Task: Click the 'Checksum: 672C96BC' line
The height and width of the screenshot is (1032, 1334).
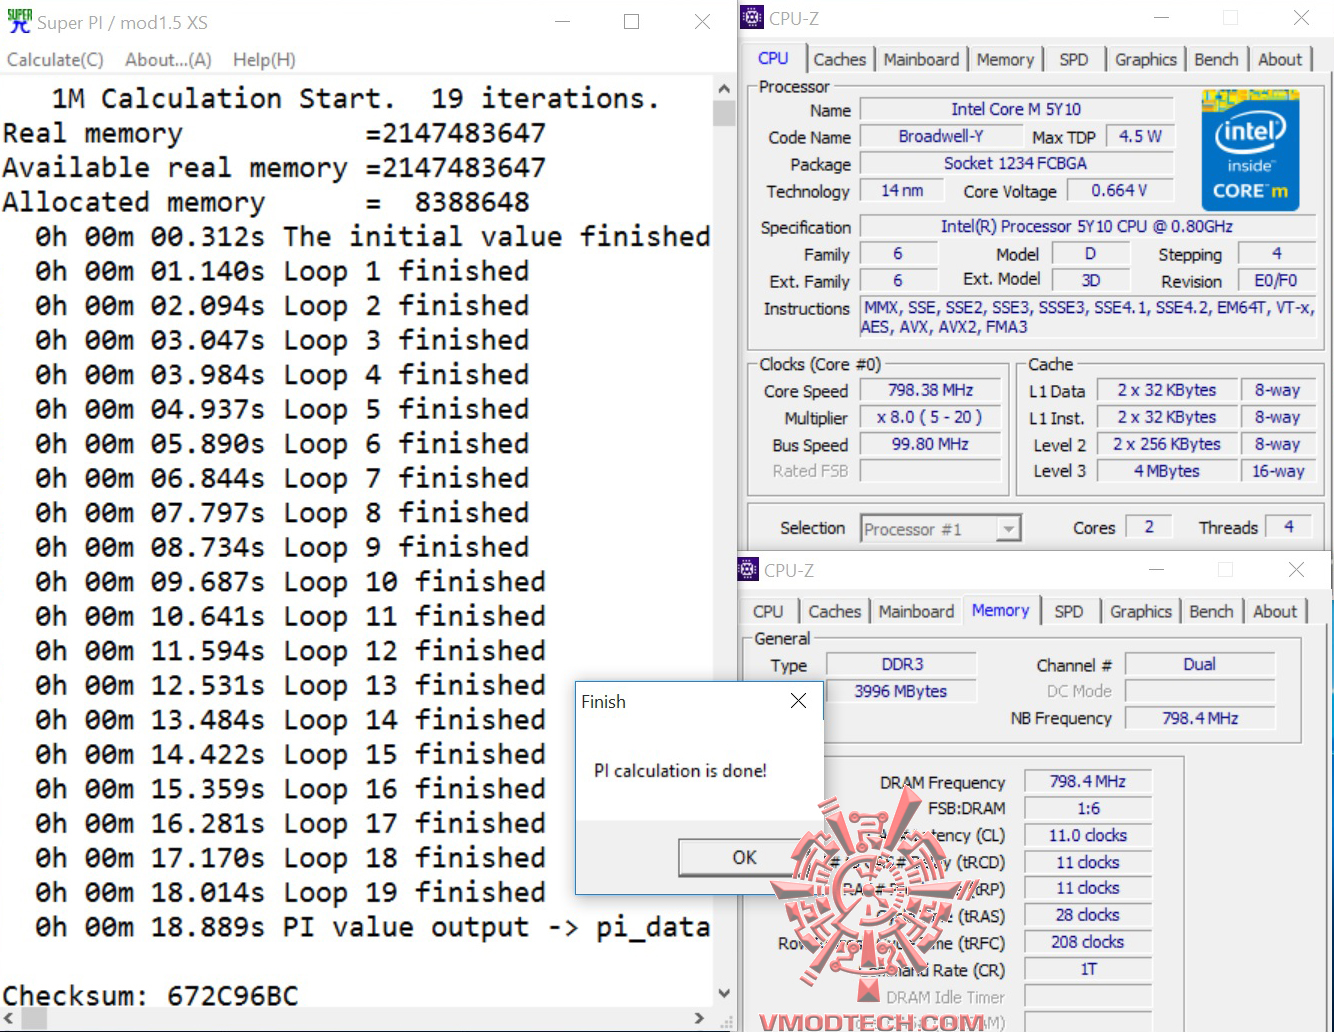Action: click(x=150, y=995)
